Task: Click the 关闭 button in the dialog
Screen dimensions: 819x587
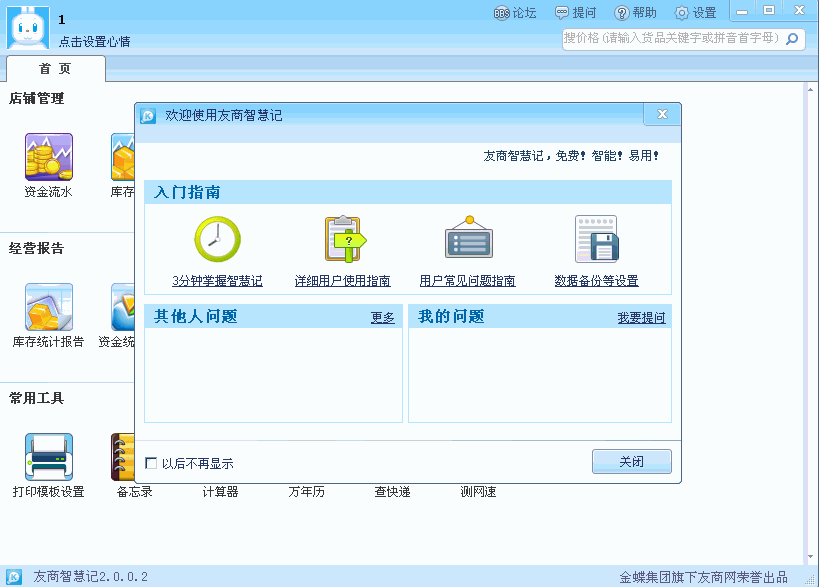Action: 631,462
